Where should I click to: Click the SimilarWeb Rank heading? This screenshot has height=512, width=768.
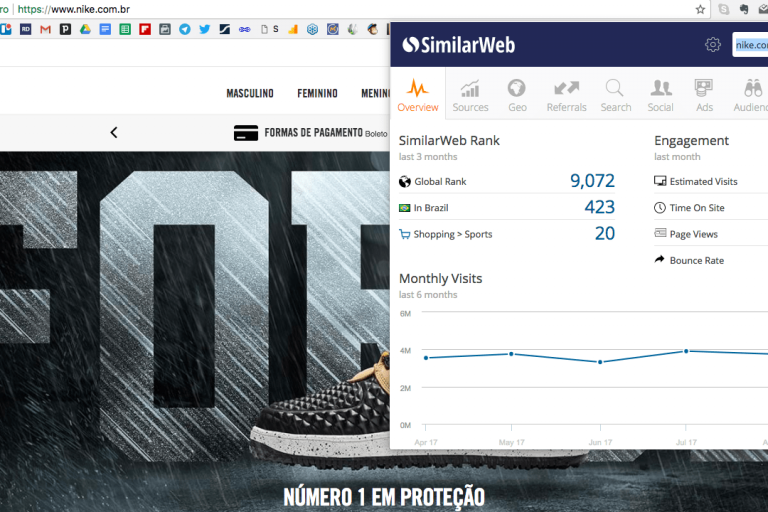tap(449, 141)
